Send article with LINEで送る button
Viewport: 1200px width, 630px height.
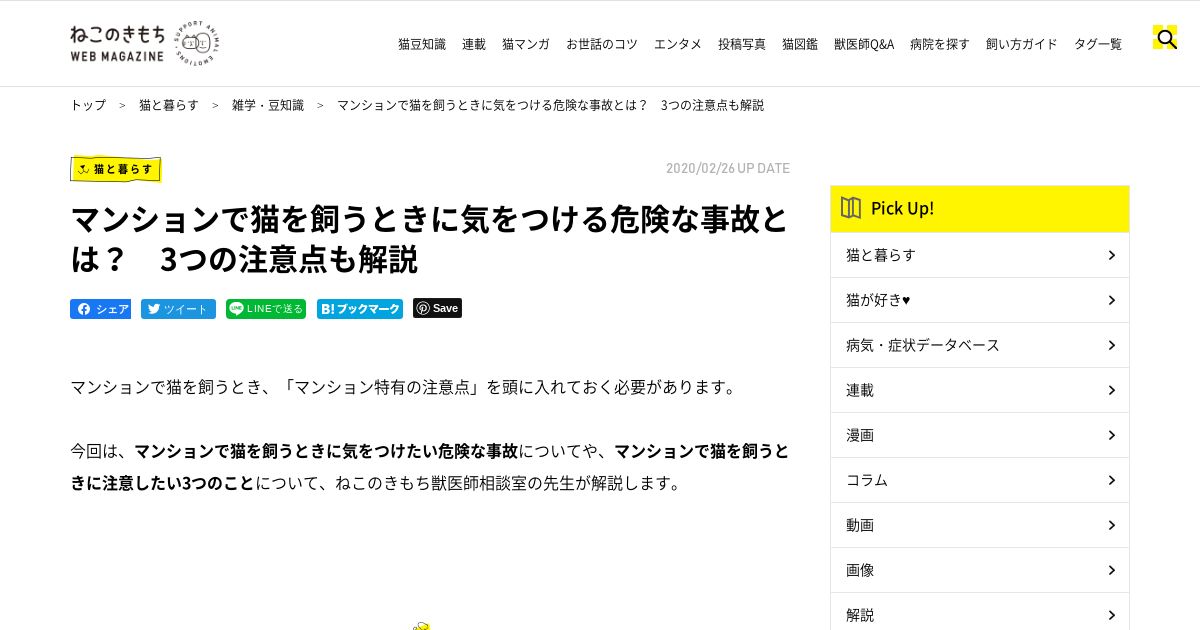266,309
